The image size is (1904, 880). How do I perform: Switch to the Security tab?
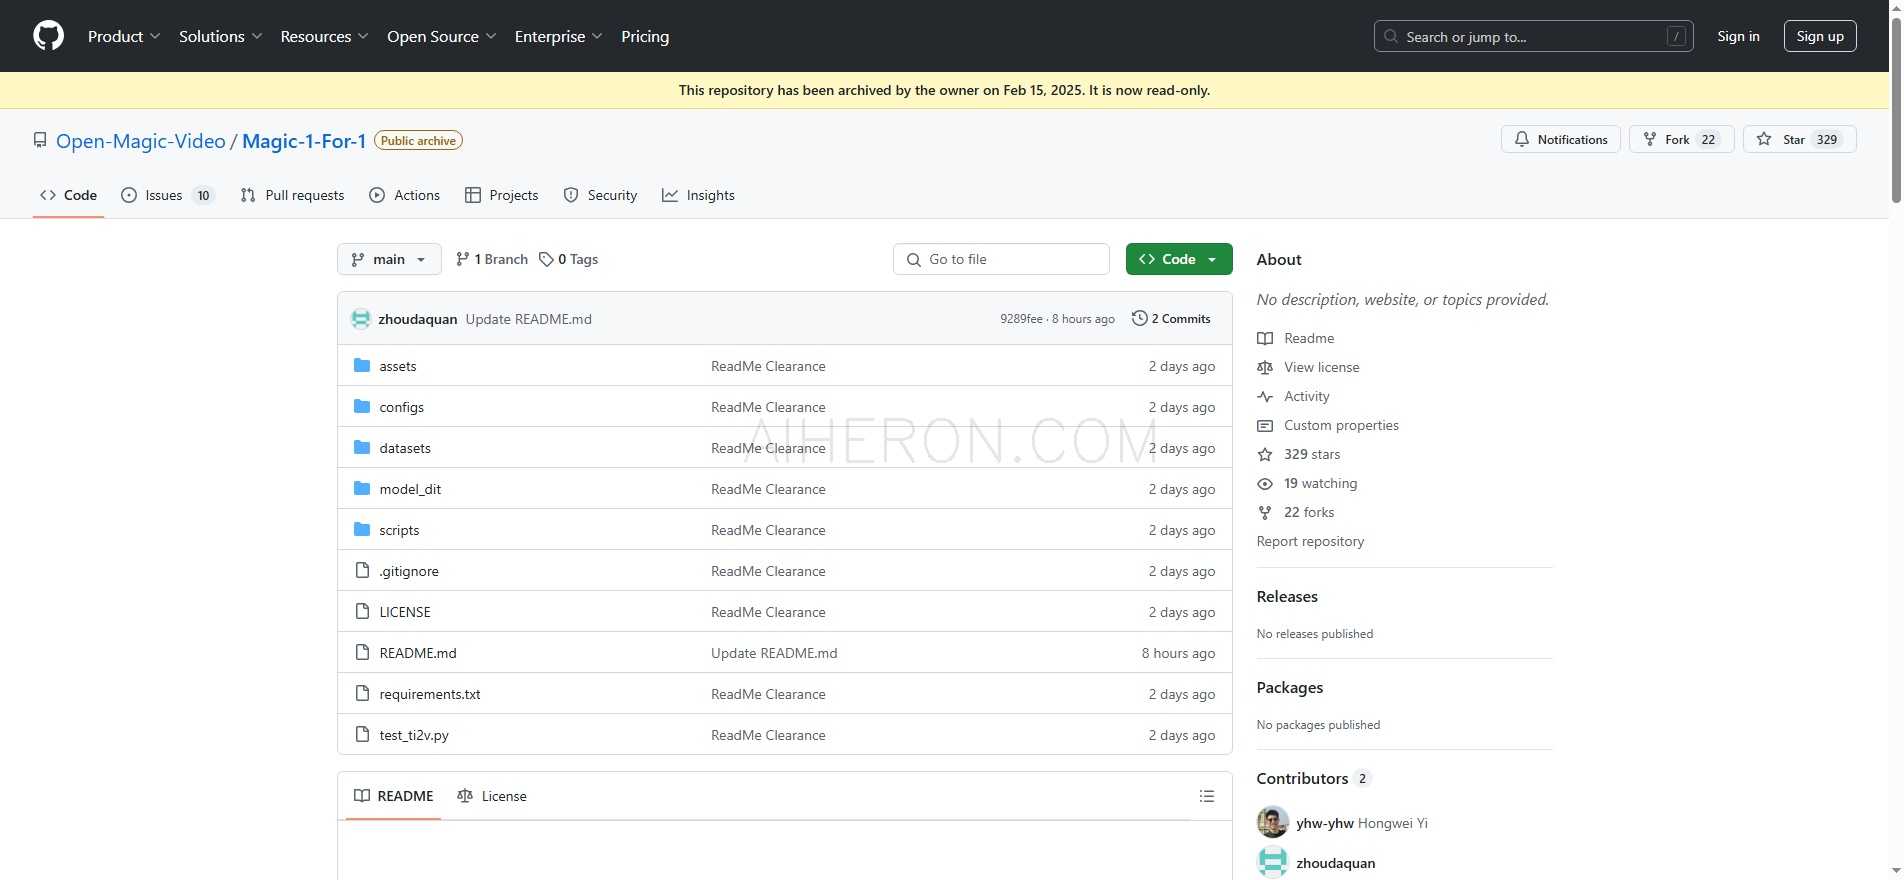pos(600,195)
